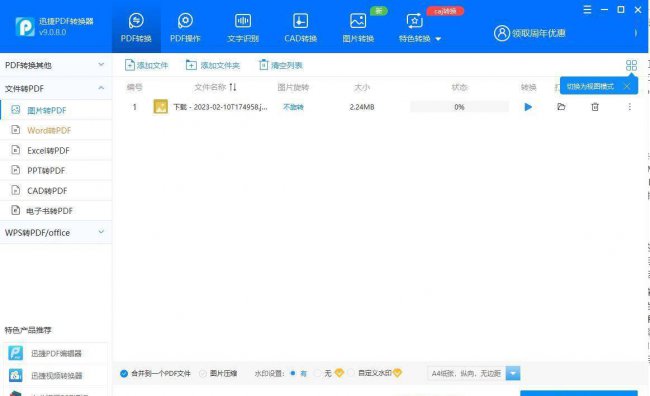Click the 迅捷视频转换器 product icon
This screenshot has width=650, height=396.
[16, 375]
